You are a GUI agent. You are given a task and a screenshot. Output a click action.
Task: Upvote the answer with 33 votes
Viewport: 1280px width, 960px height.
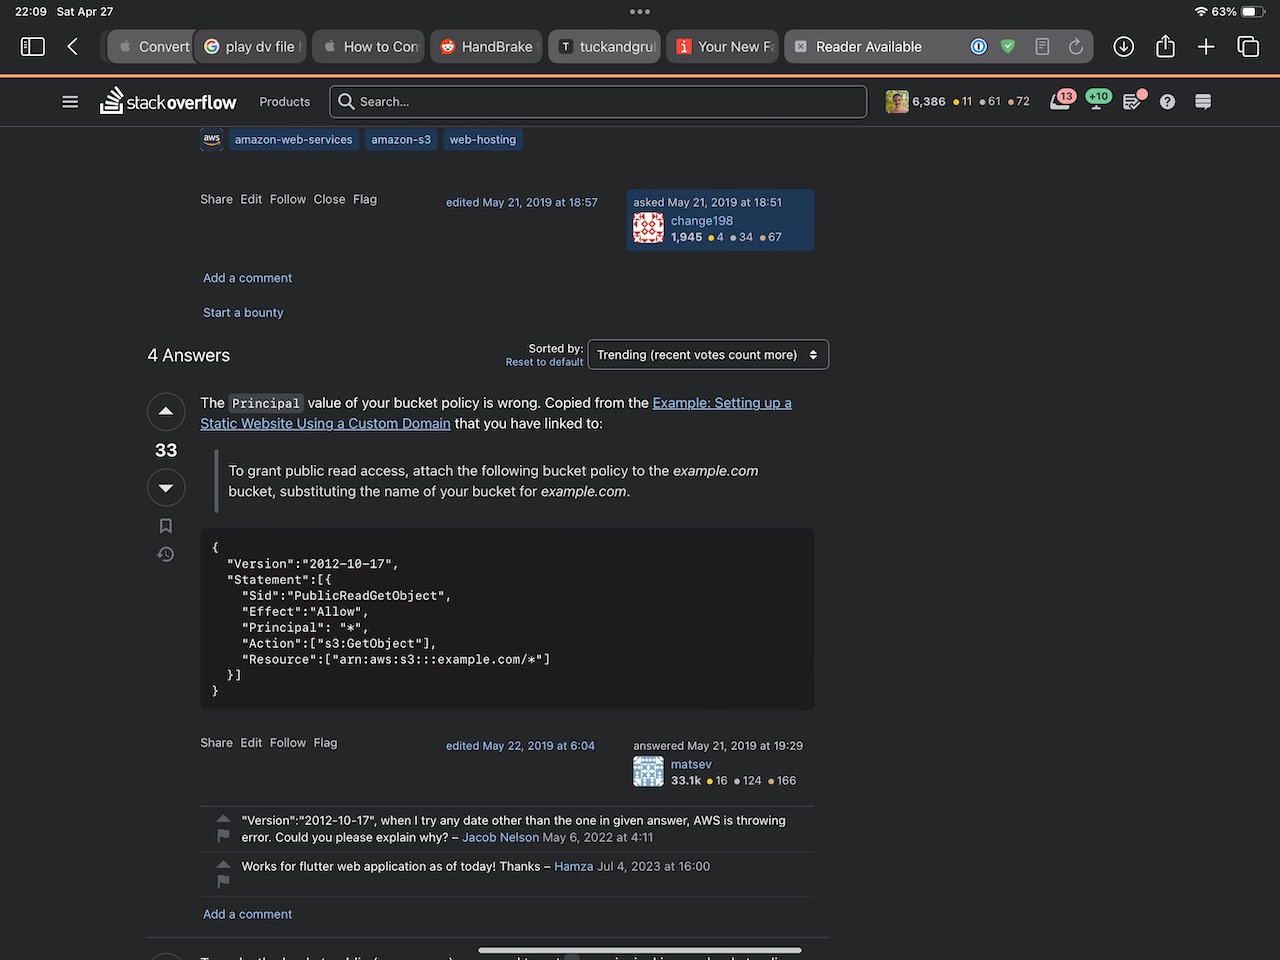(166, 412)
